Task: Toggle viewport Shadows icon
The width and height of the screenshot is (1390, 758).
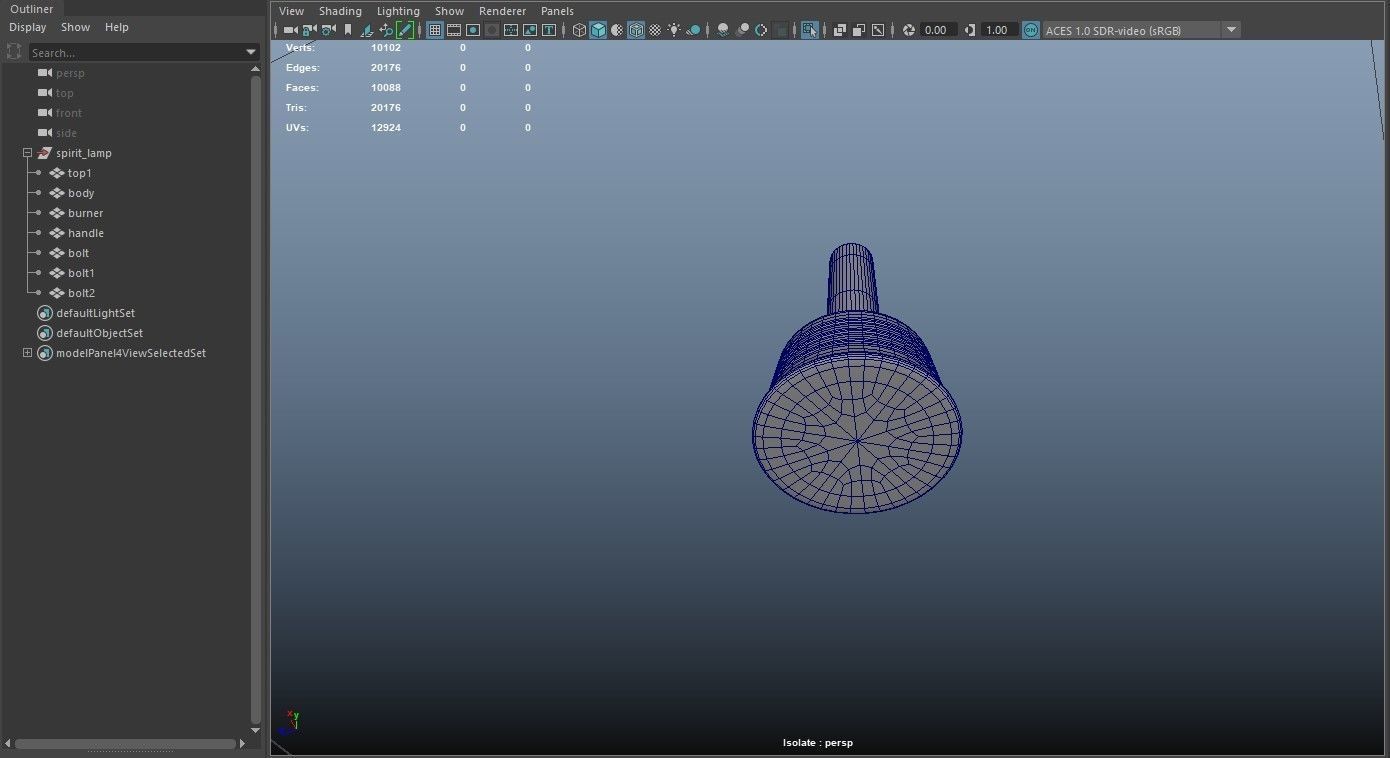Action: [692, 30]
